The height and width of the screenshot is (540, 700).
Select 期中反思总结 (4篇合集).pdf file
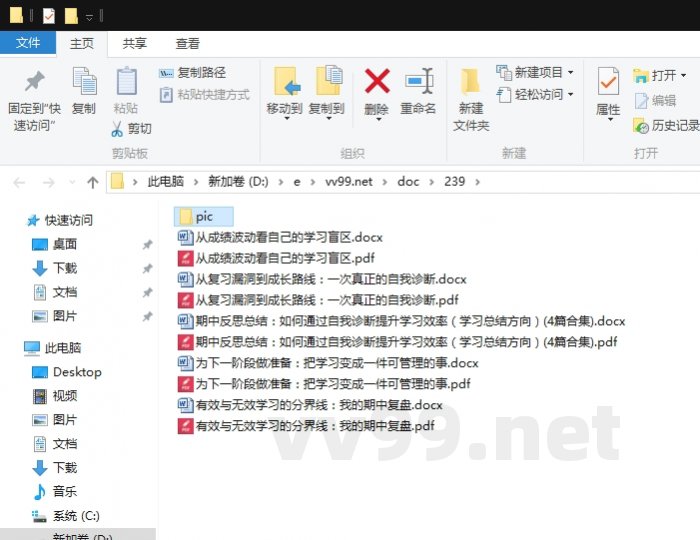[x=398, y=342]
